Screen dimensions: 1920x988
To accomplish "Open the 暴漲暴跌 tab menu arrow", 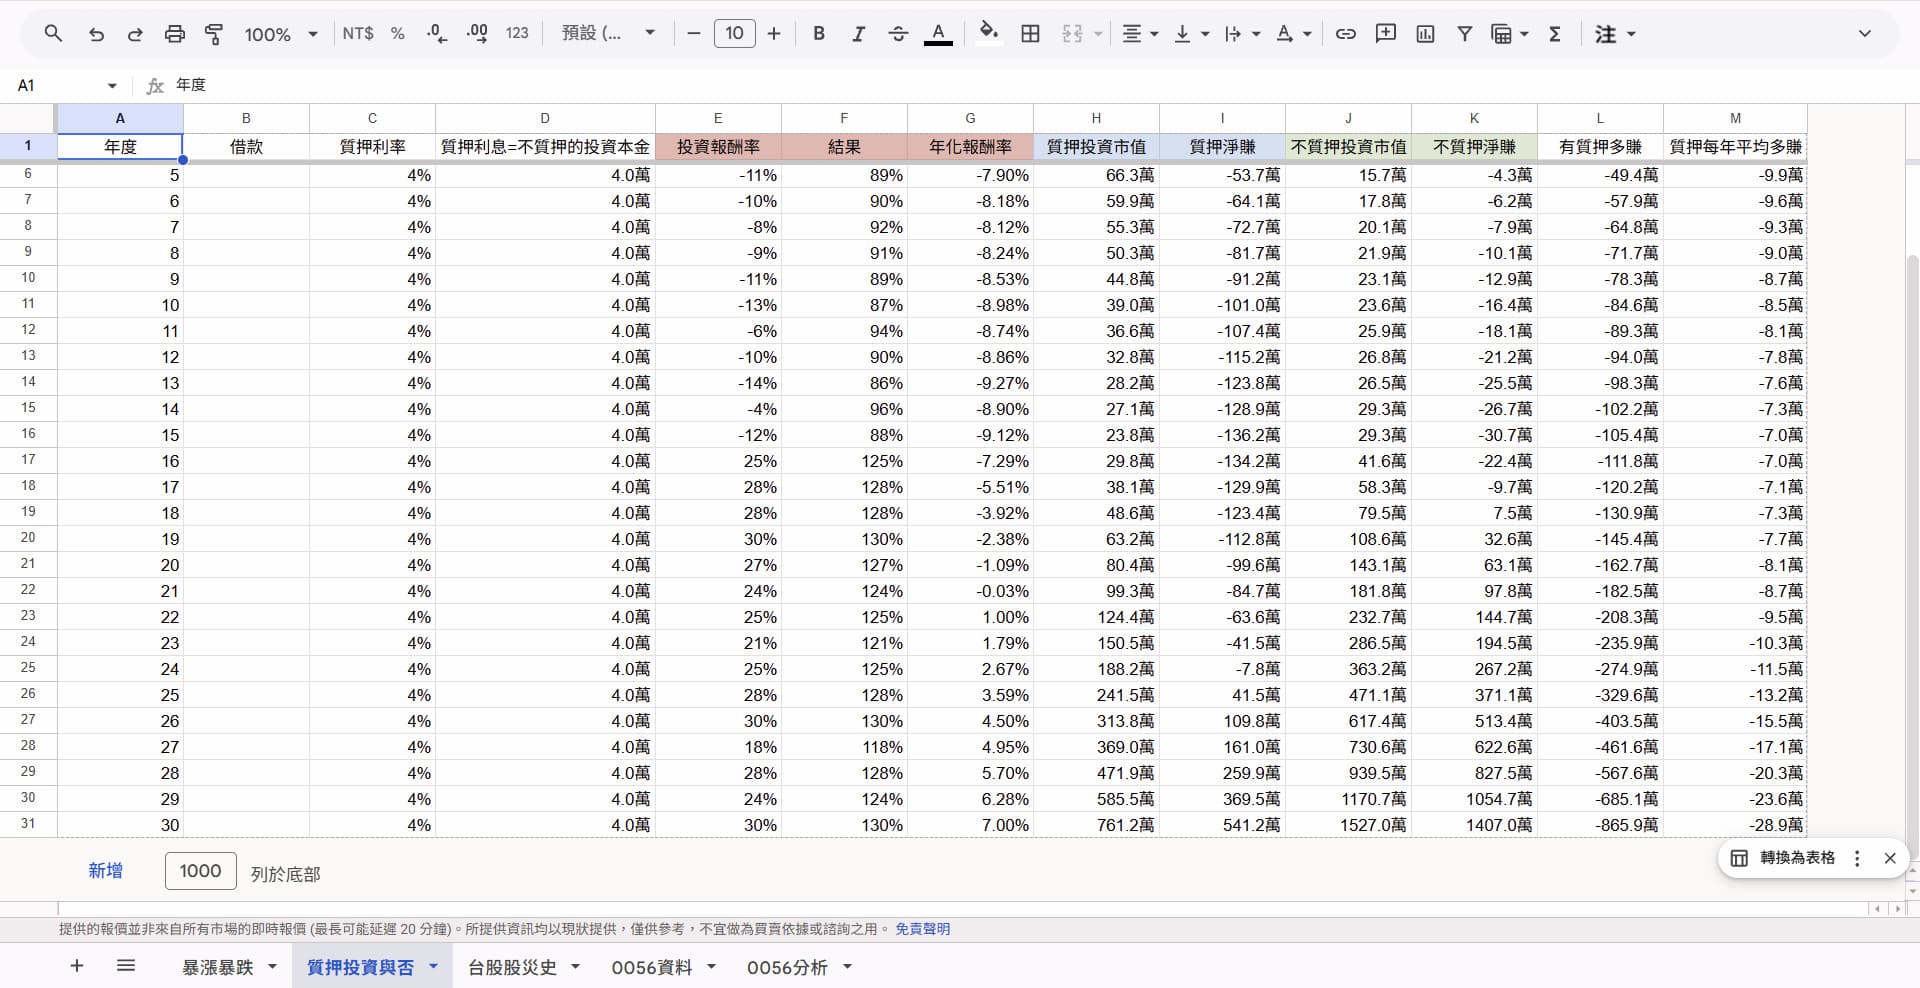I will [272, 966].
